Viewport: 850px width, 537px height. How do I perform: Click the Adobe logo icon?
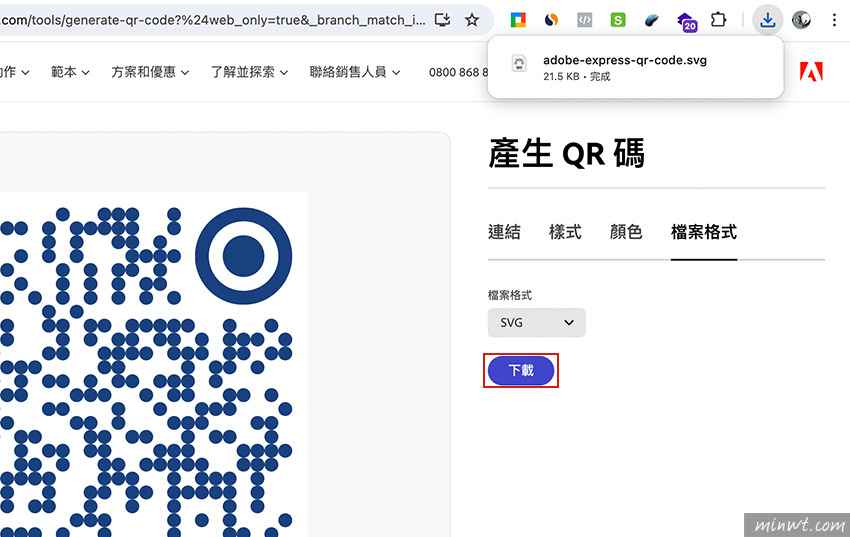pyautogui.click(x=811, y=72)
